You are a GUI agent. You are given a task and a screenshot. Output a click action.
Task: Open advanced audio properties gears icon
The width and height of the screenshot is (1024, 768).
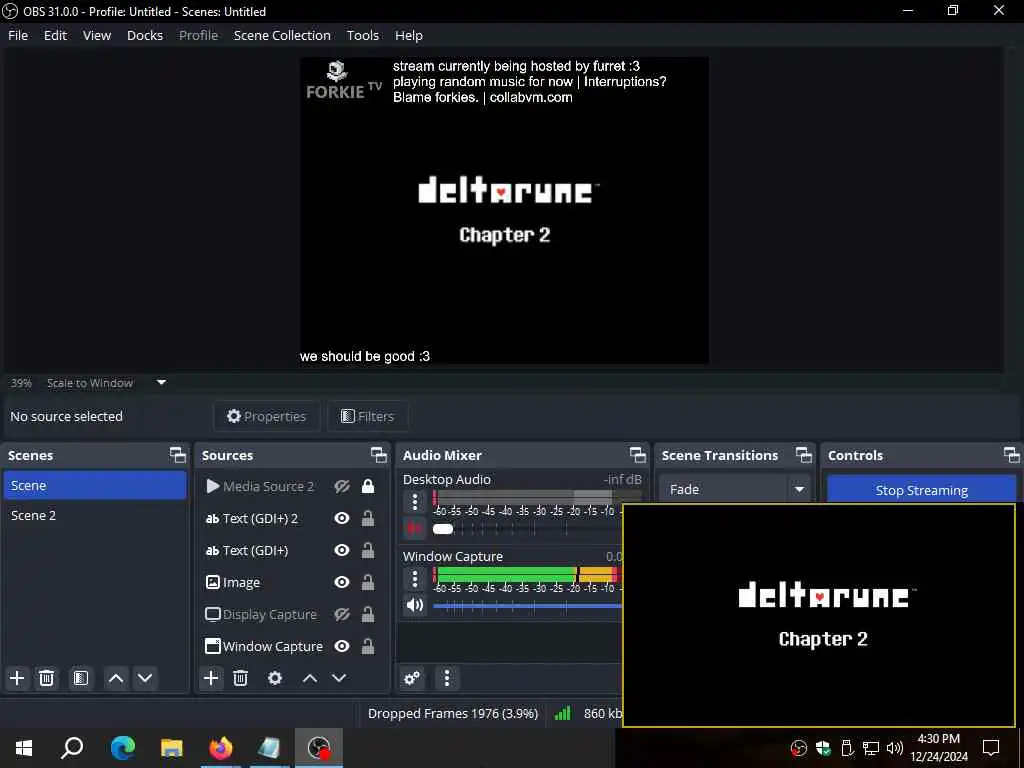click(x=412, y=678)
